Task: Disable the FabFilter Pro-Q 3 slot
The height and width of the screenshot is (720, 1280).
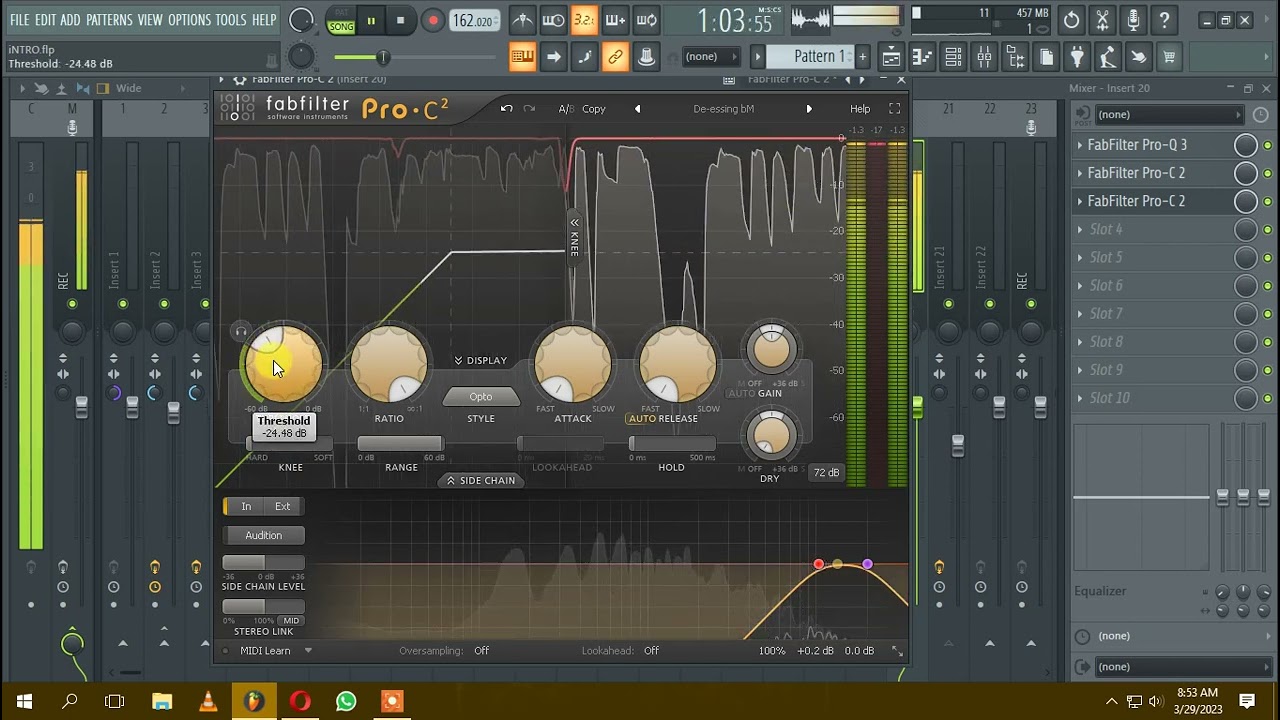Action: tap(1268, 145)
